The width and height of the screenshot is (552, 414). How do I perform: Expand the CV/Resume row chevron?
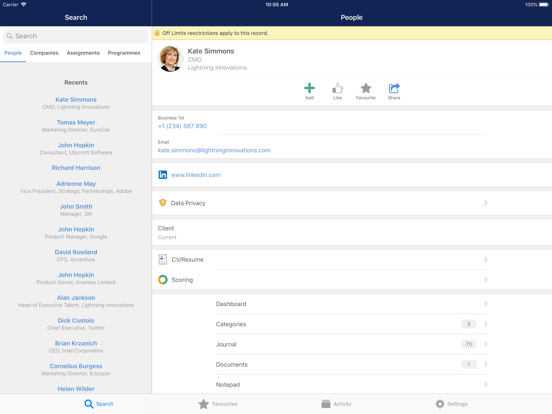click(485, 259)
